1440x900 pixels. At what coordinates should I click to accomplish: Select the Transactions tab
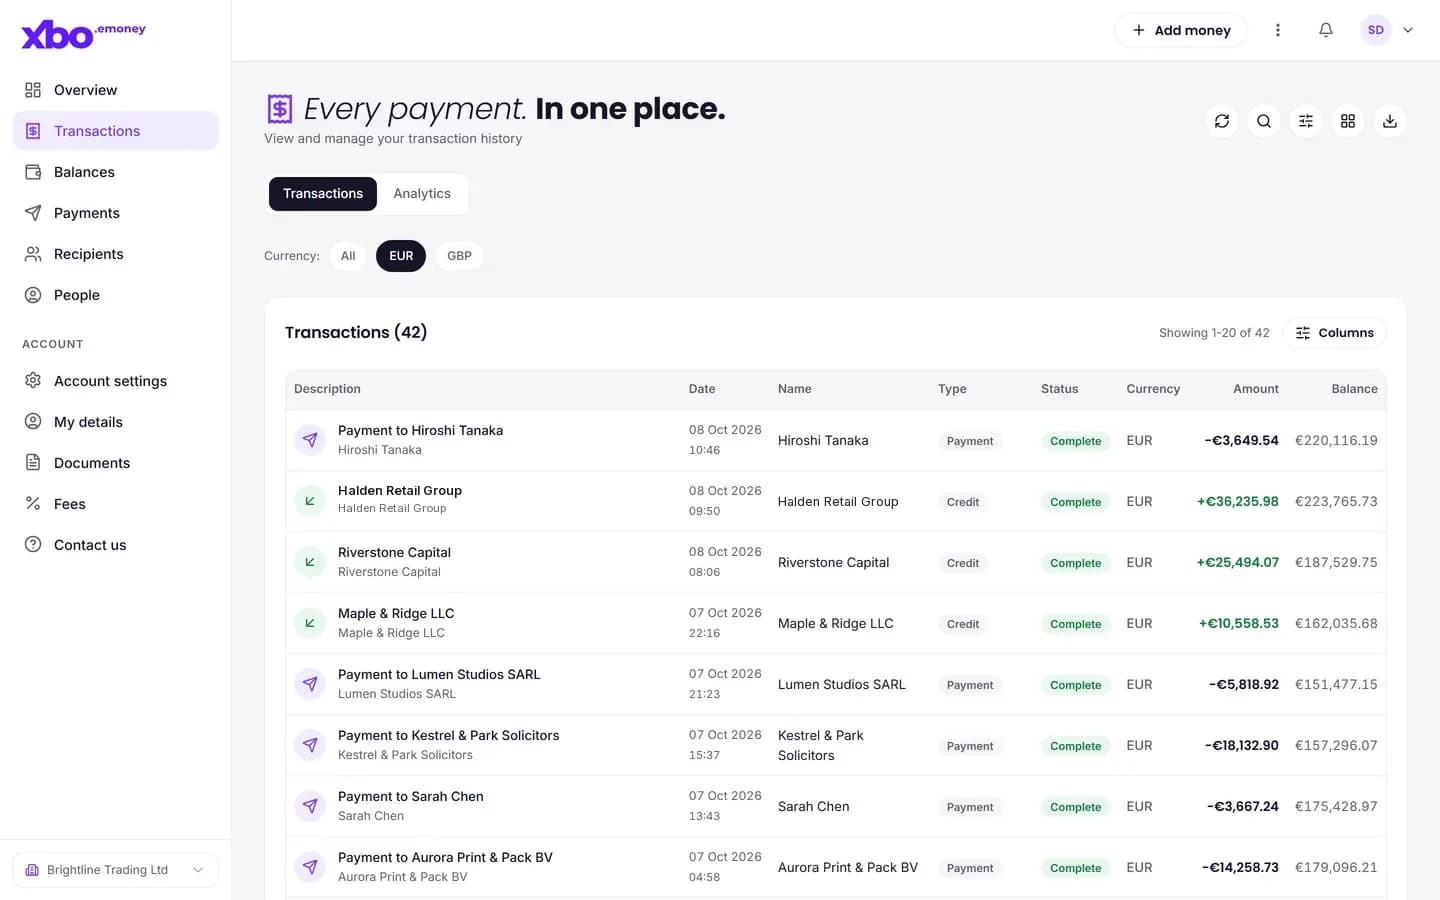point(323,194)
